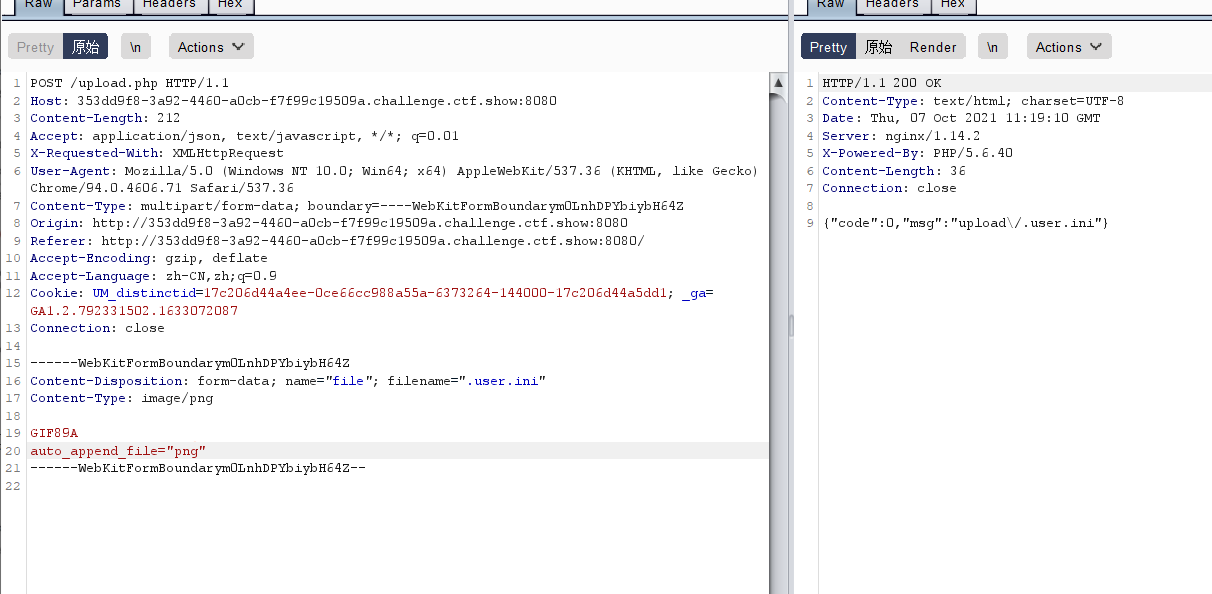Click X-Powered-By: PHP/5.6.40 line
Viewport: 1212px width, 594px height.
click(x=917, y=153)
